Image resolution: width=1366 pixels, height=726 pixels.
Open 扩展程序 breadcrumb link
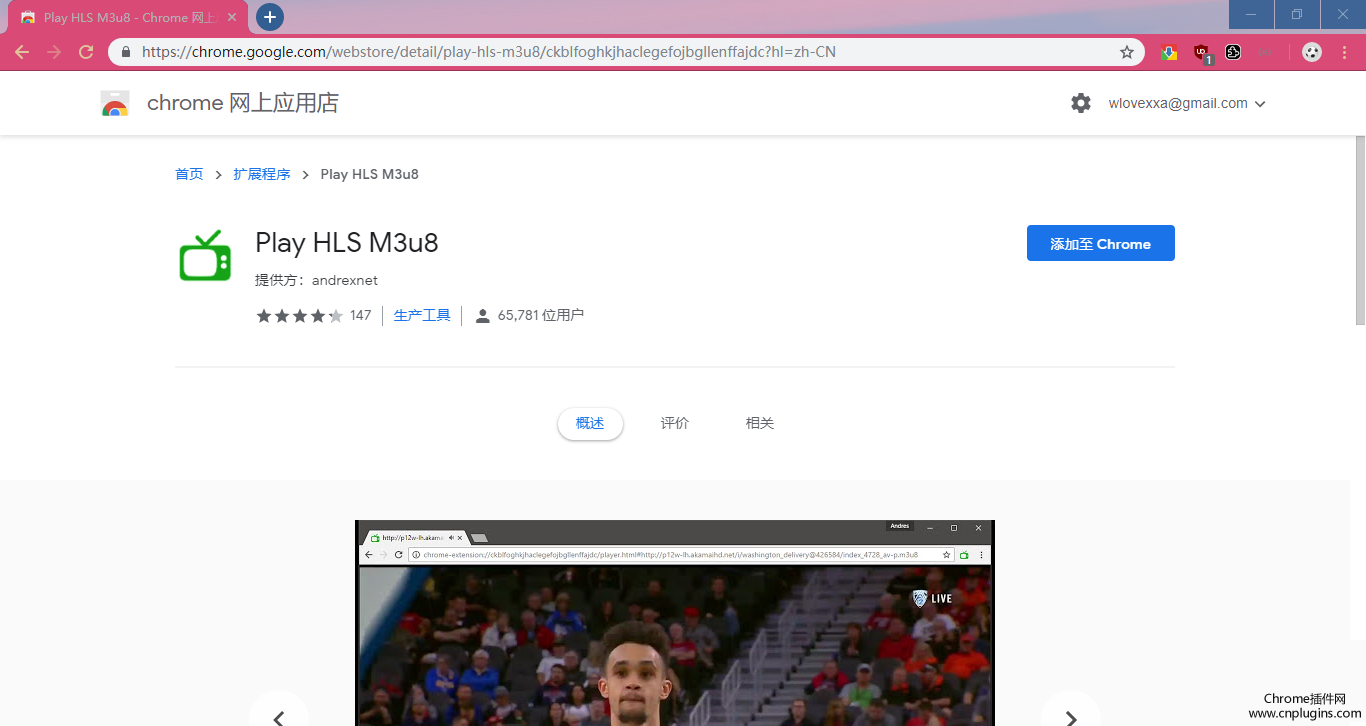[262, 174]
